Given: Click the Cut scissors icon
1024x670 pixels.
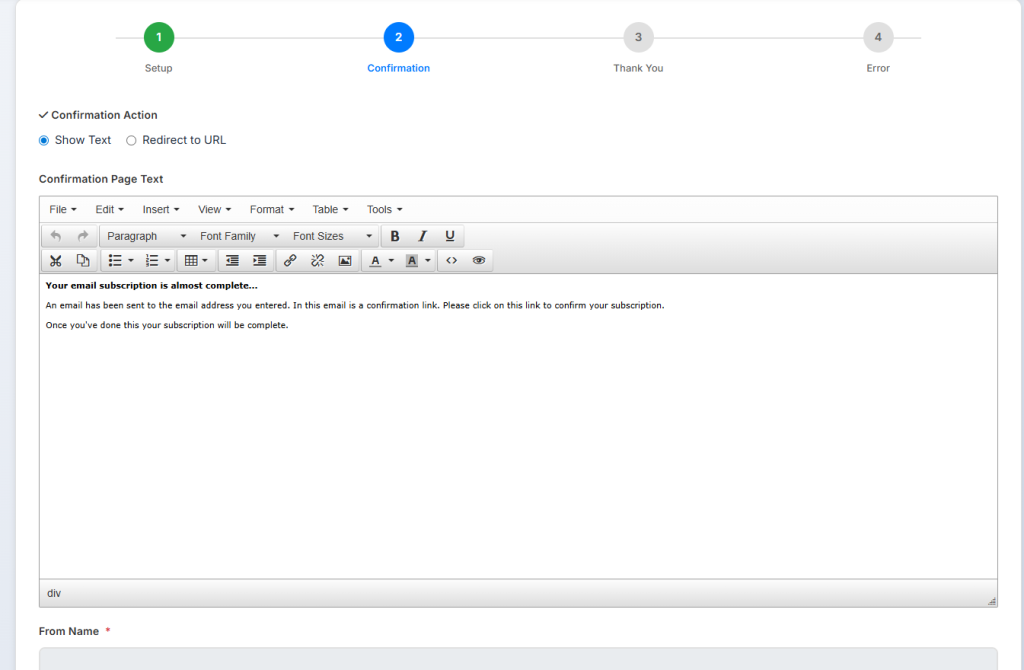Looking at the screenshot, I should (55, 261).
